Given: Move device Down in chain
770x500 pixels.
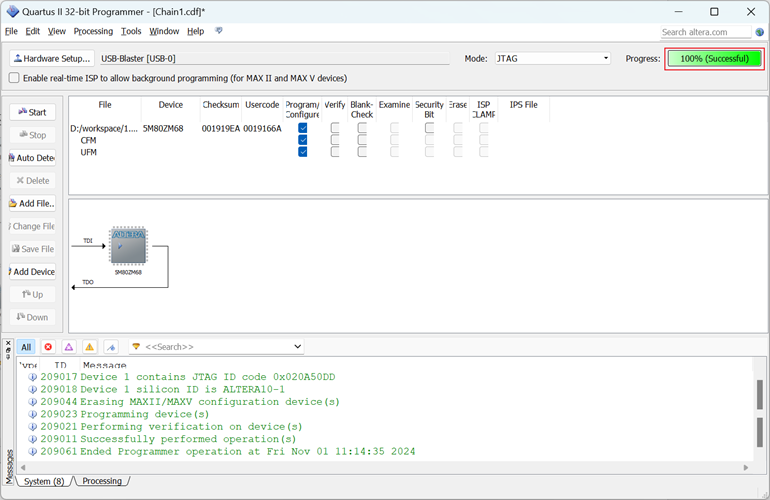Looking at the screenshot, I should click(32, 317).
